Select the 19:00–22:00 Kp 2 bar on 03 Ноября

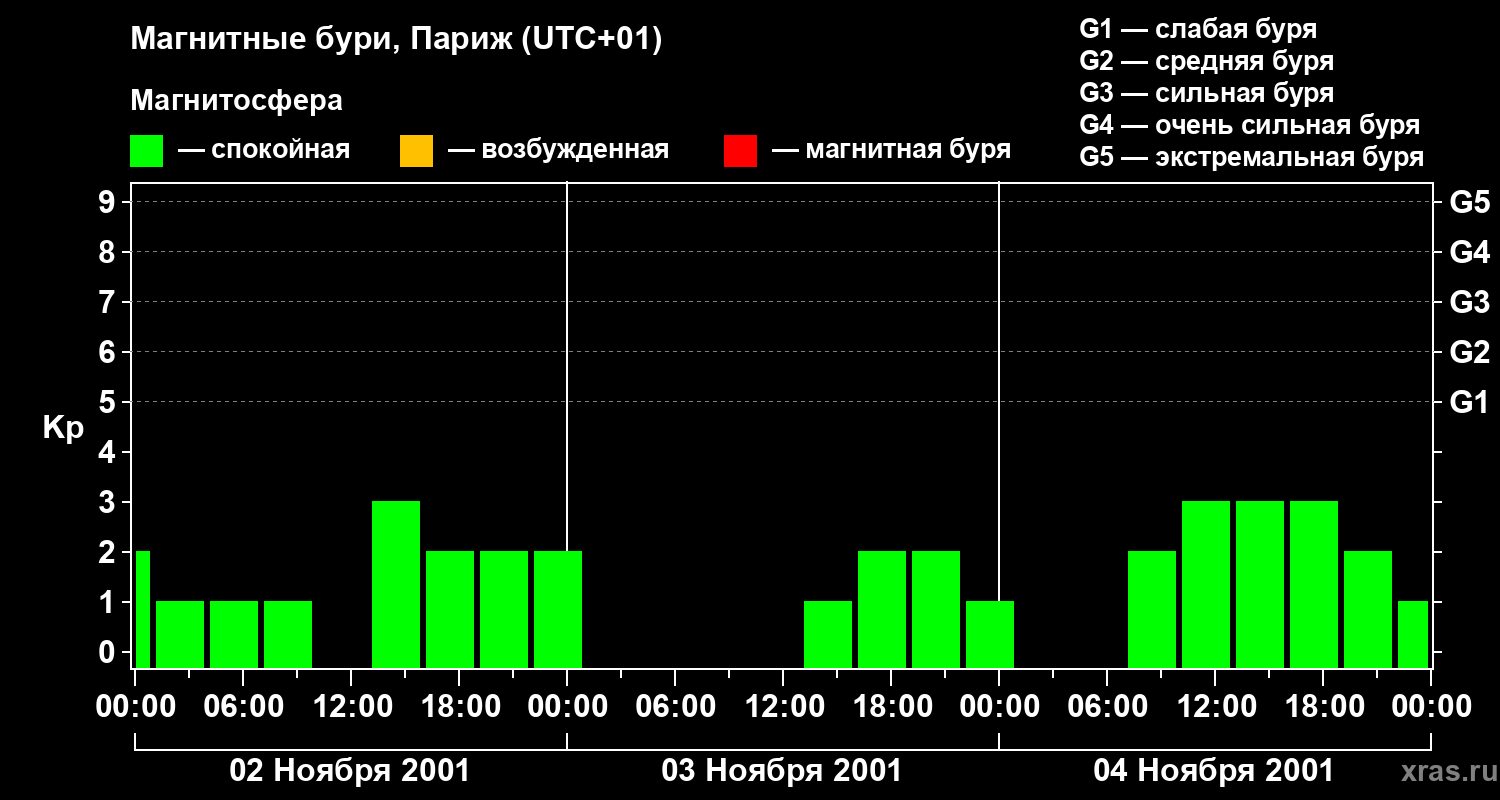936,609
